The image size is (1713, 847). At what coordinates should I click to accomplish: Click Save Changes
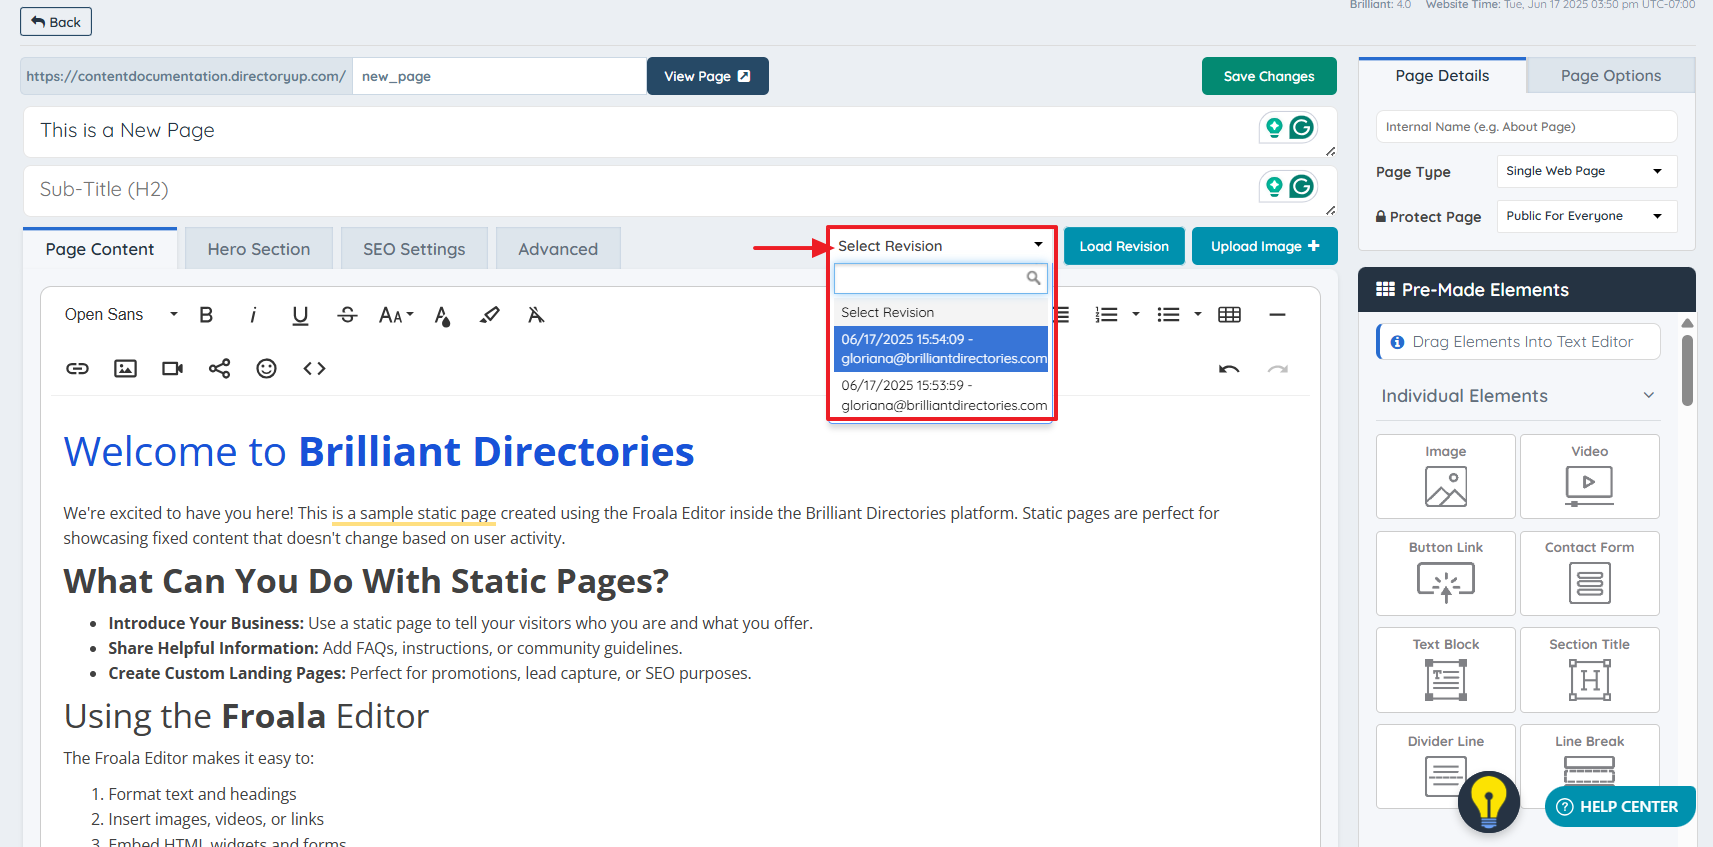[x=1269, y=76]
